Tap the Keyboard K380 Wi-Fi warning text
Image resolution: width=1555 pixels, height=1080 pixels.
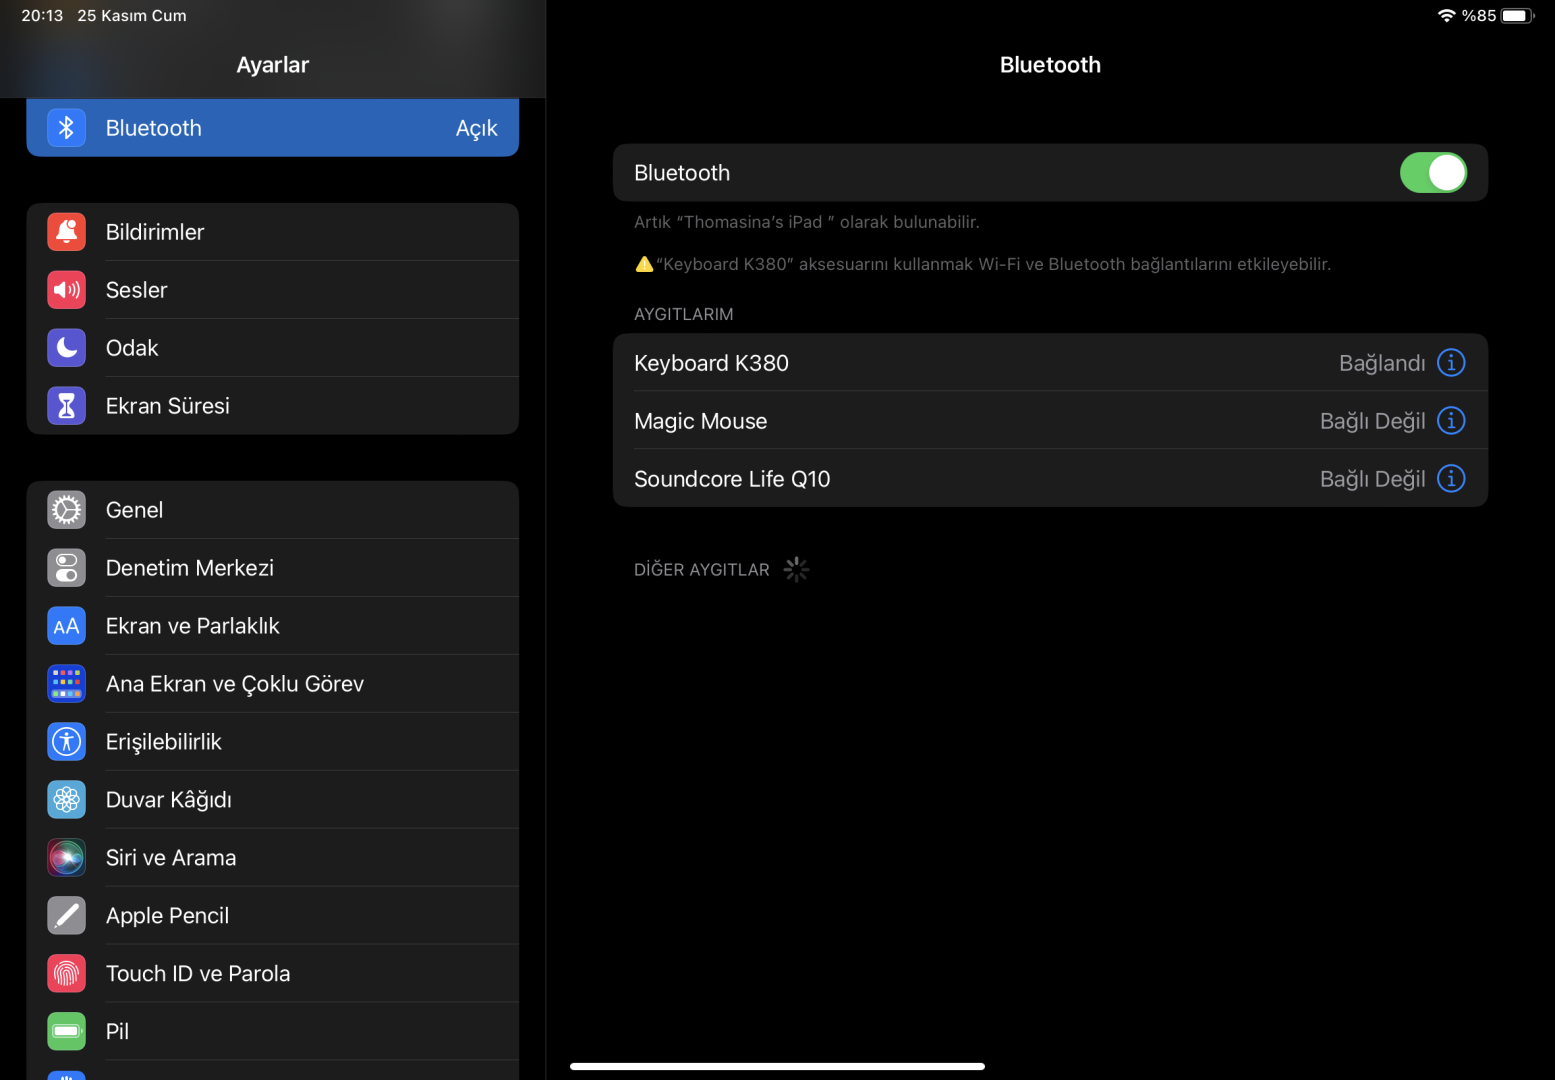click(x=994, y=264)
